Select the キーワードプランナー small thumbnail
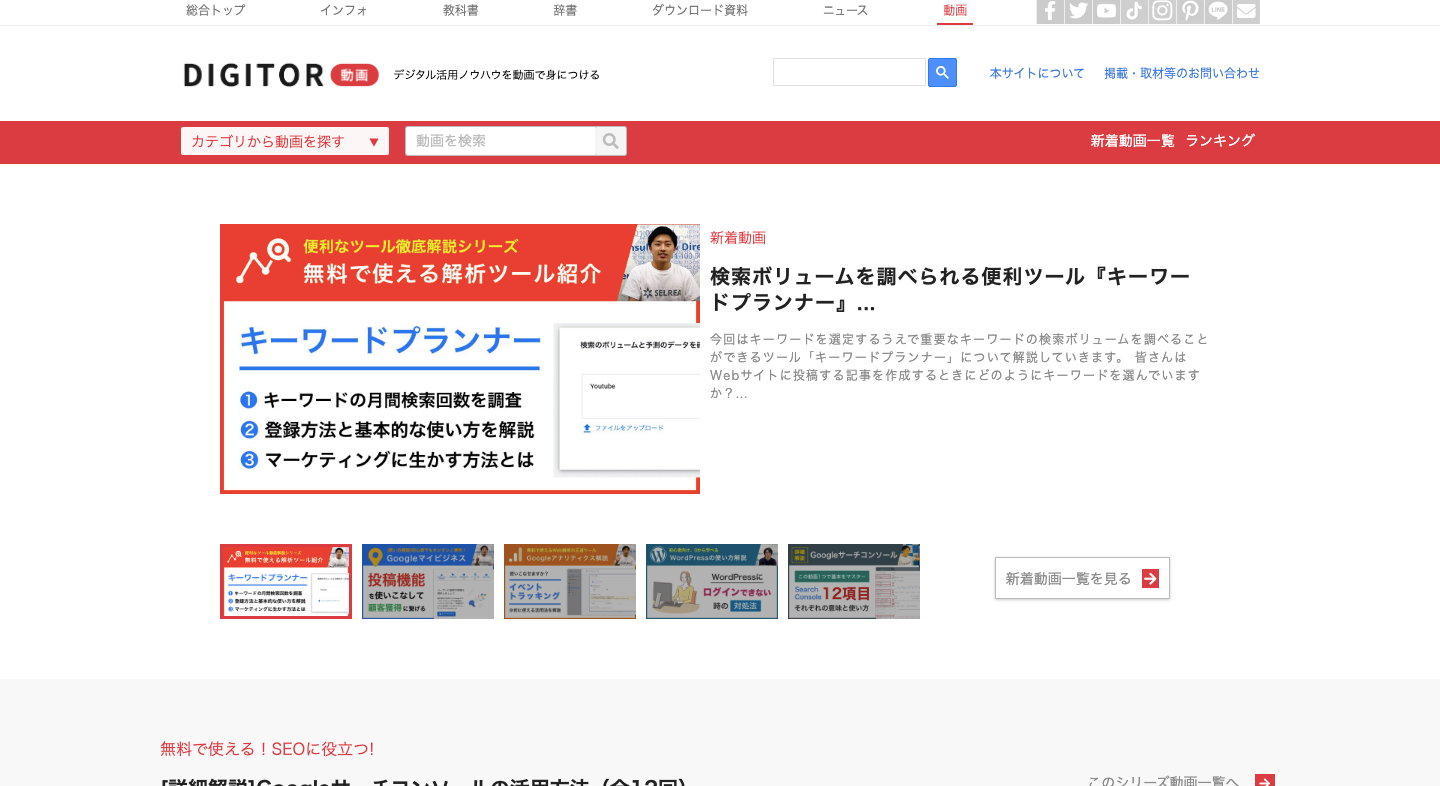1440x786 pixels. (x=286, y=581)
